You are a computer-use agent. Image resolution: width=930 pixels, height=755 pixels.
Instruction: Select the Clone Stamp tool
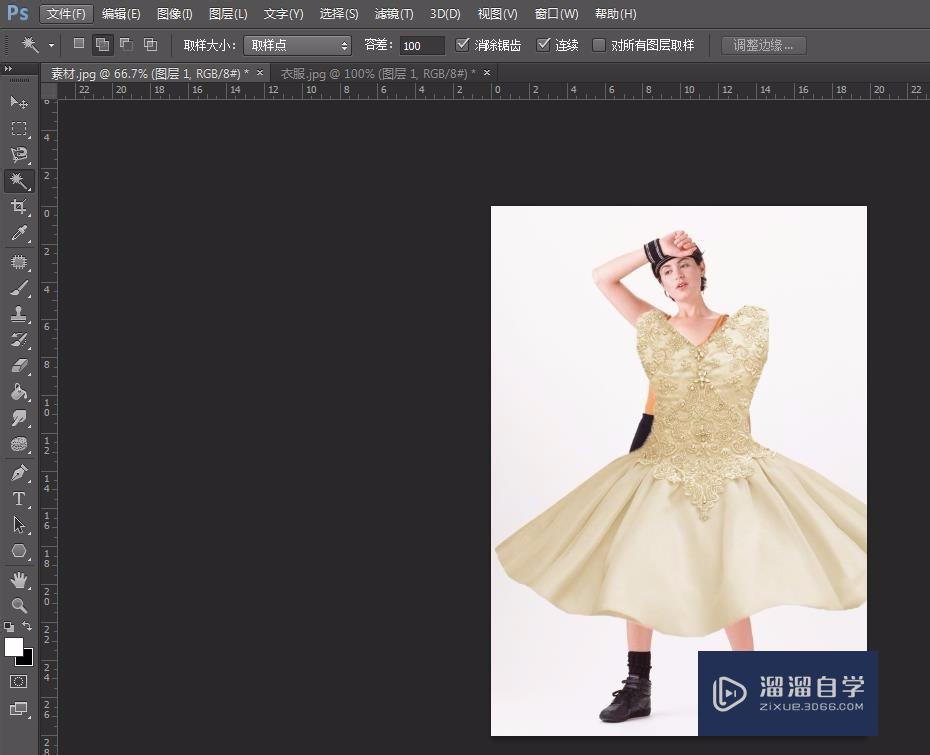(18, 313)
